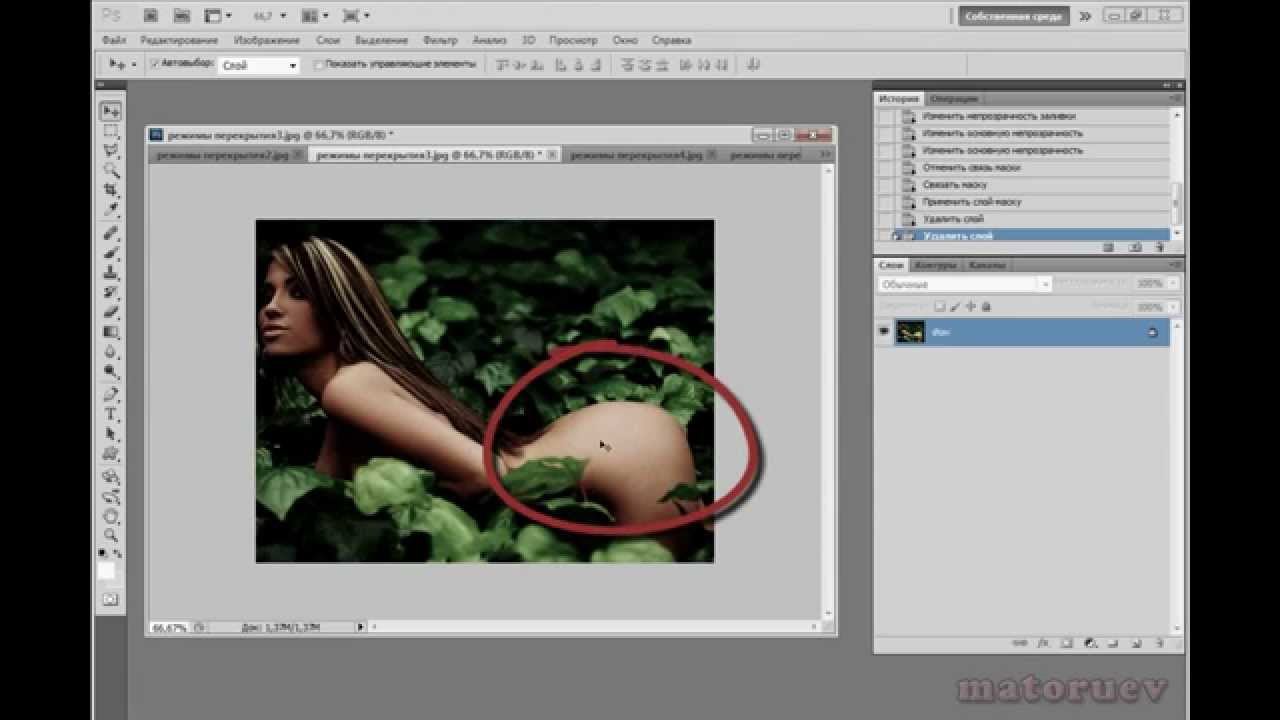Select the Quick Selection tool
This screenshot has height=720, width=1280.
pos(111,170)
